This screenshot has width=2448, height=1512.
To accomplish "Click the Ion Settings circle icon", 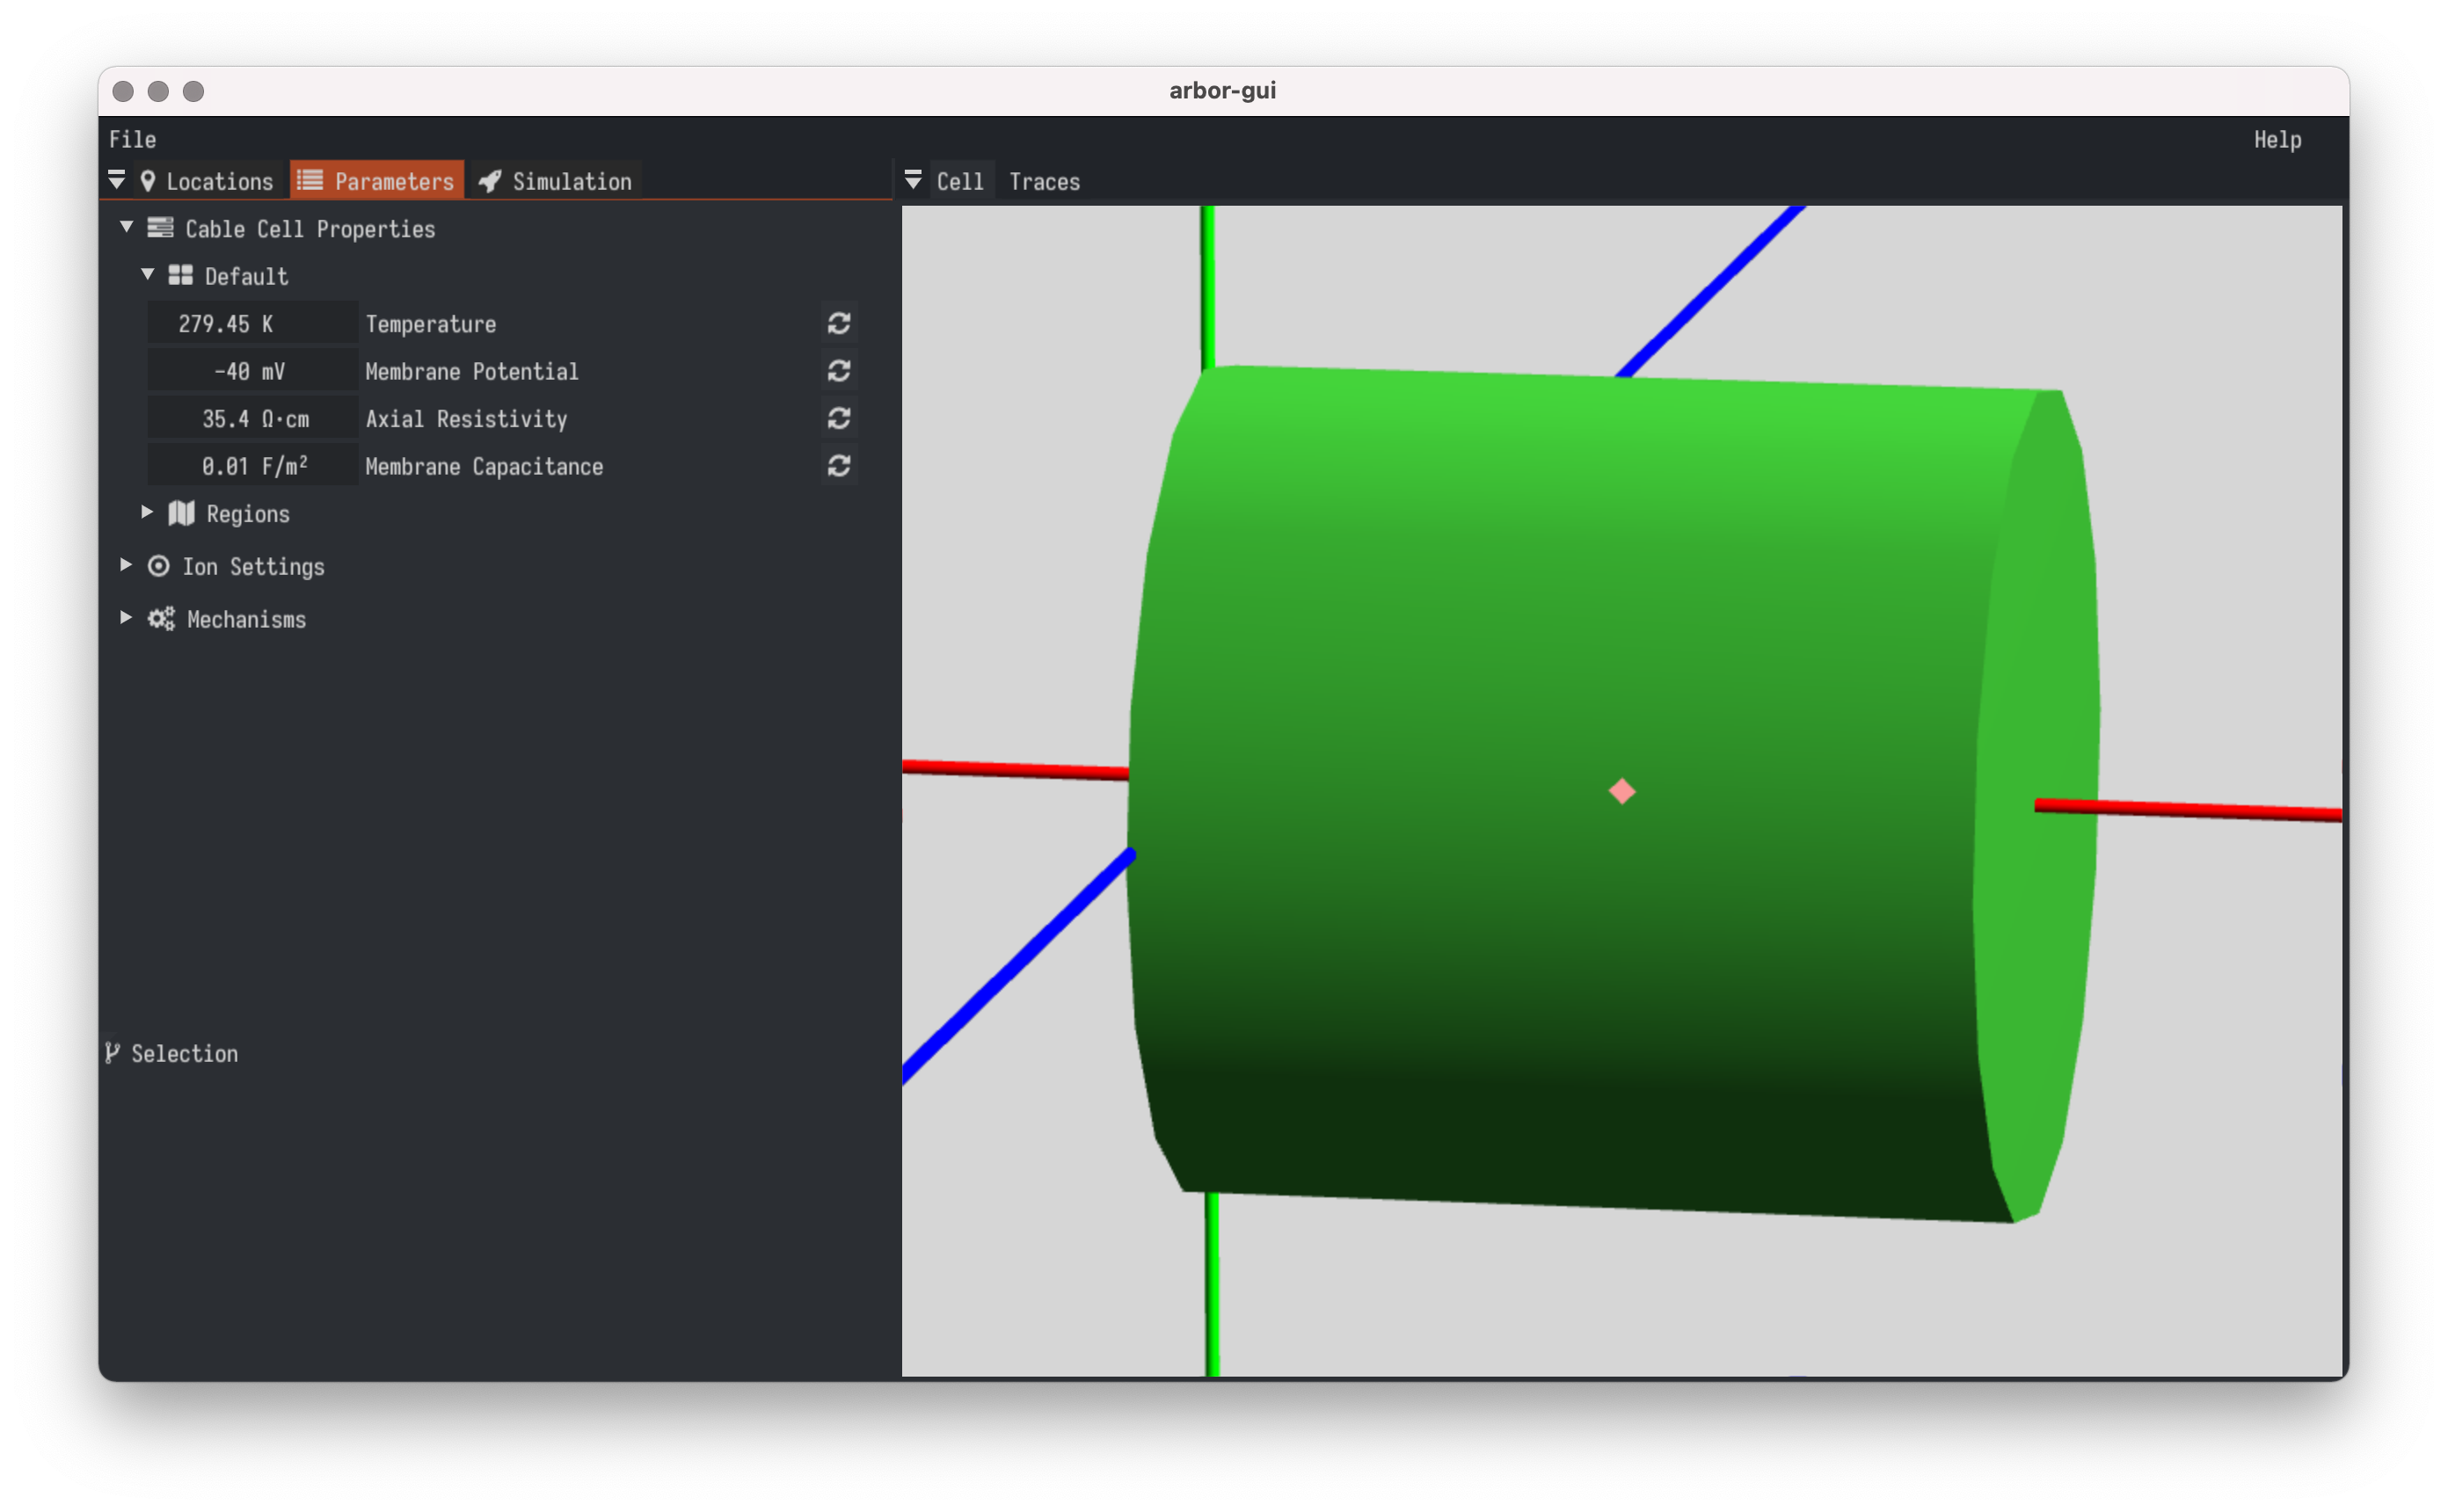I will [158, 566].
